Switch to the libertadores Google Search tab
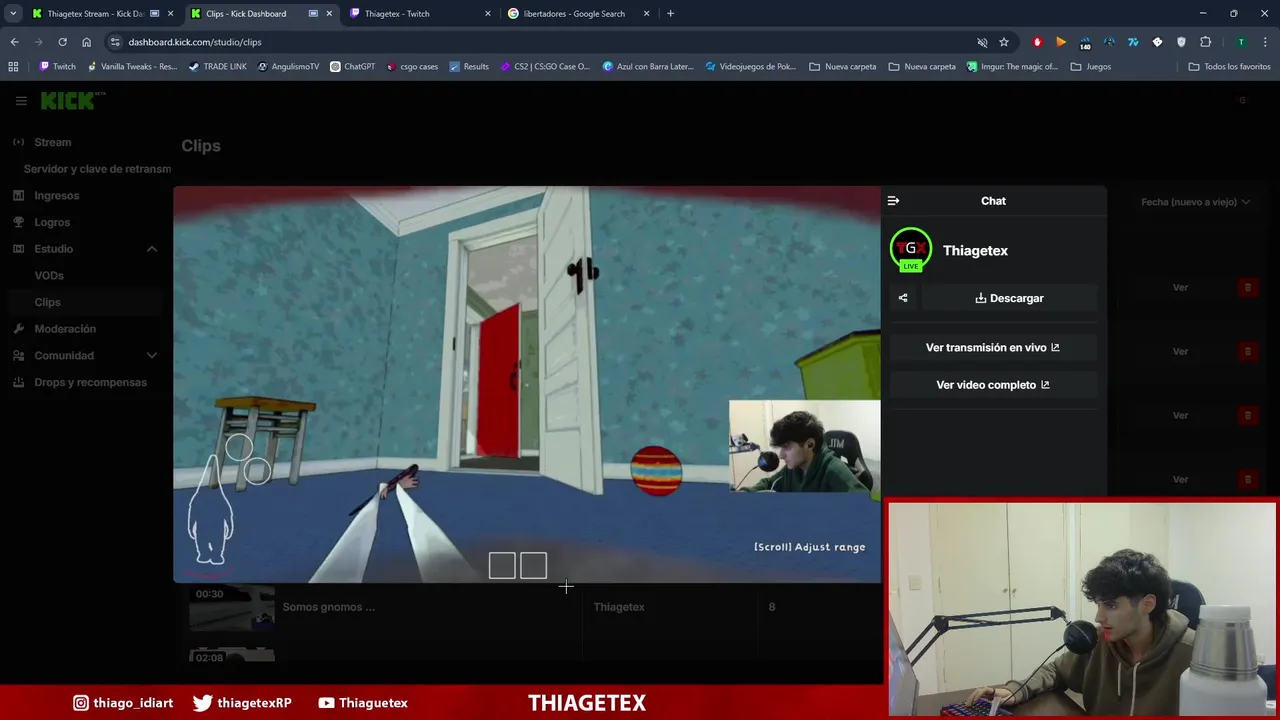The width and height of the screenshot is (1280, 720). click(579, 14)
